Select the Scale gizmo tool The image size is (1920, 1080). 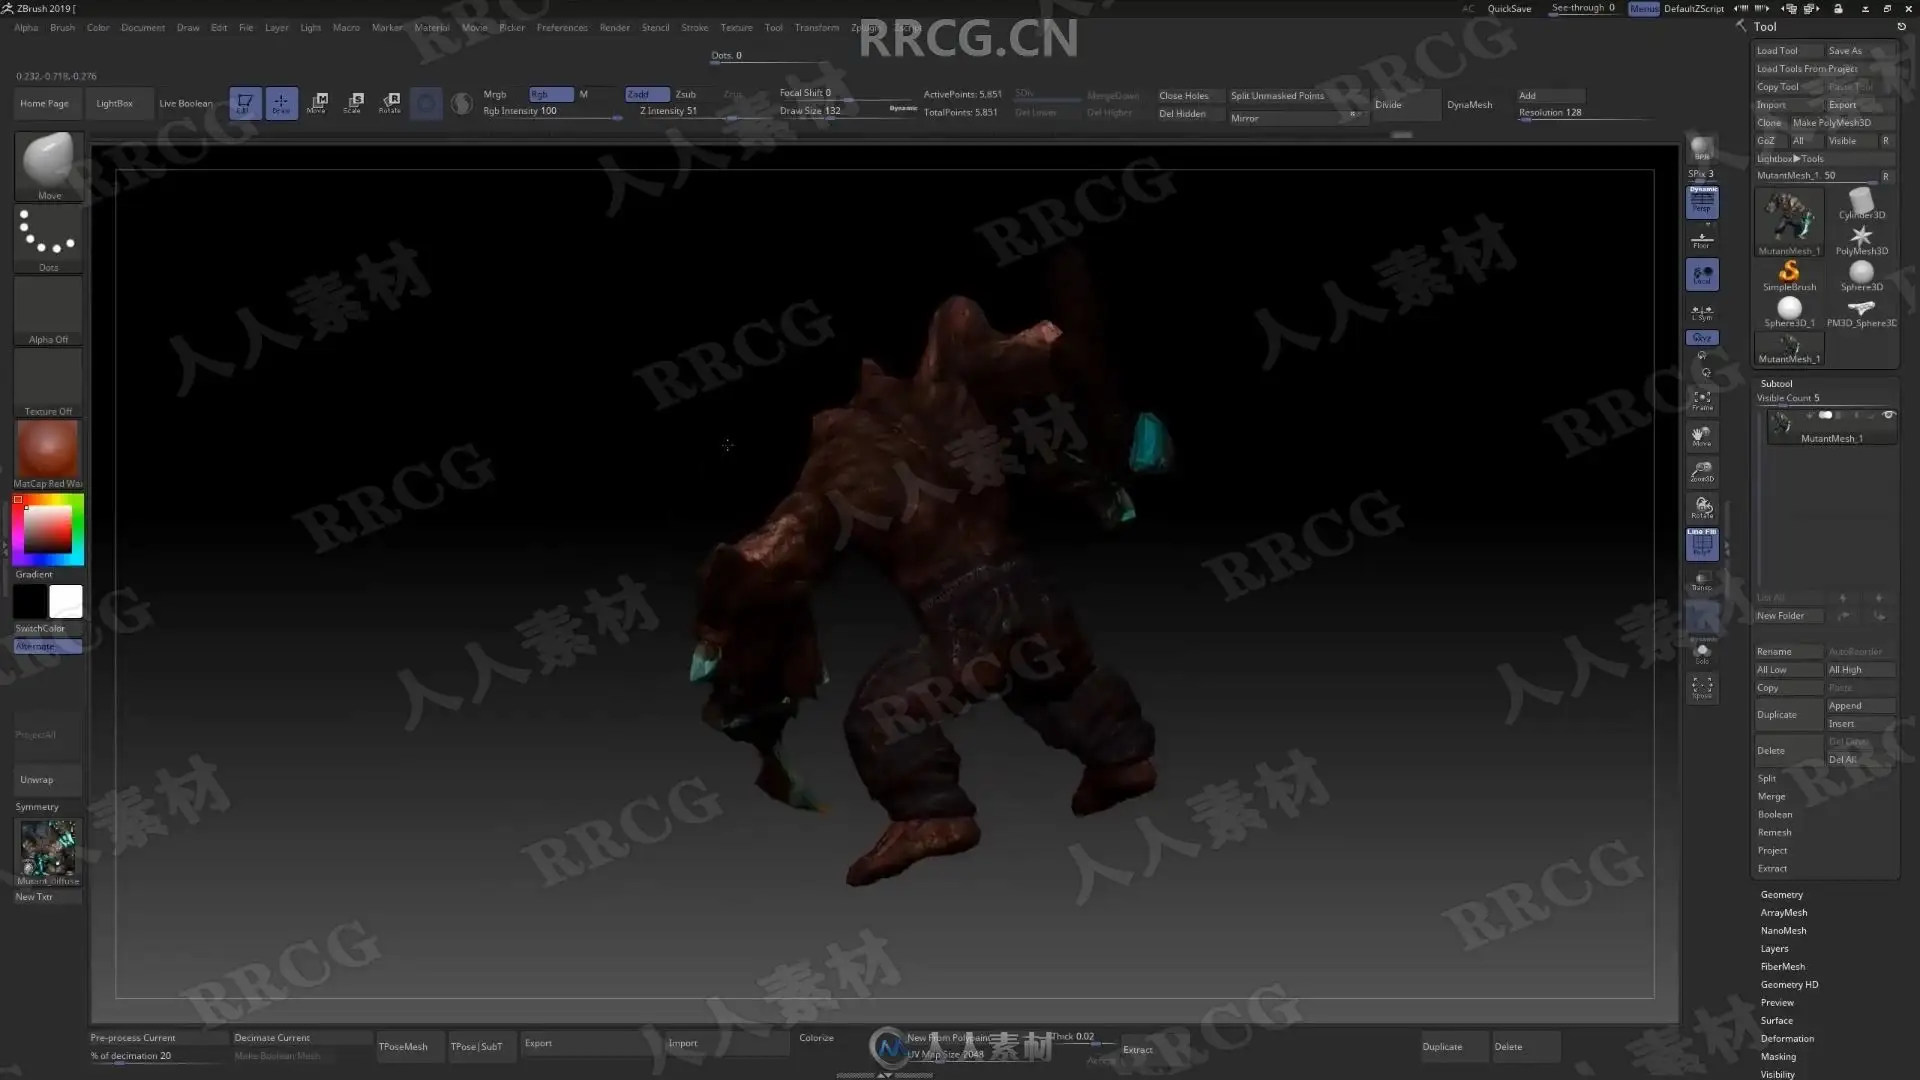click(353, 103)
